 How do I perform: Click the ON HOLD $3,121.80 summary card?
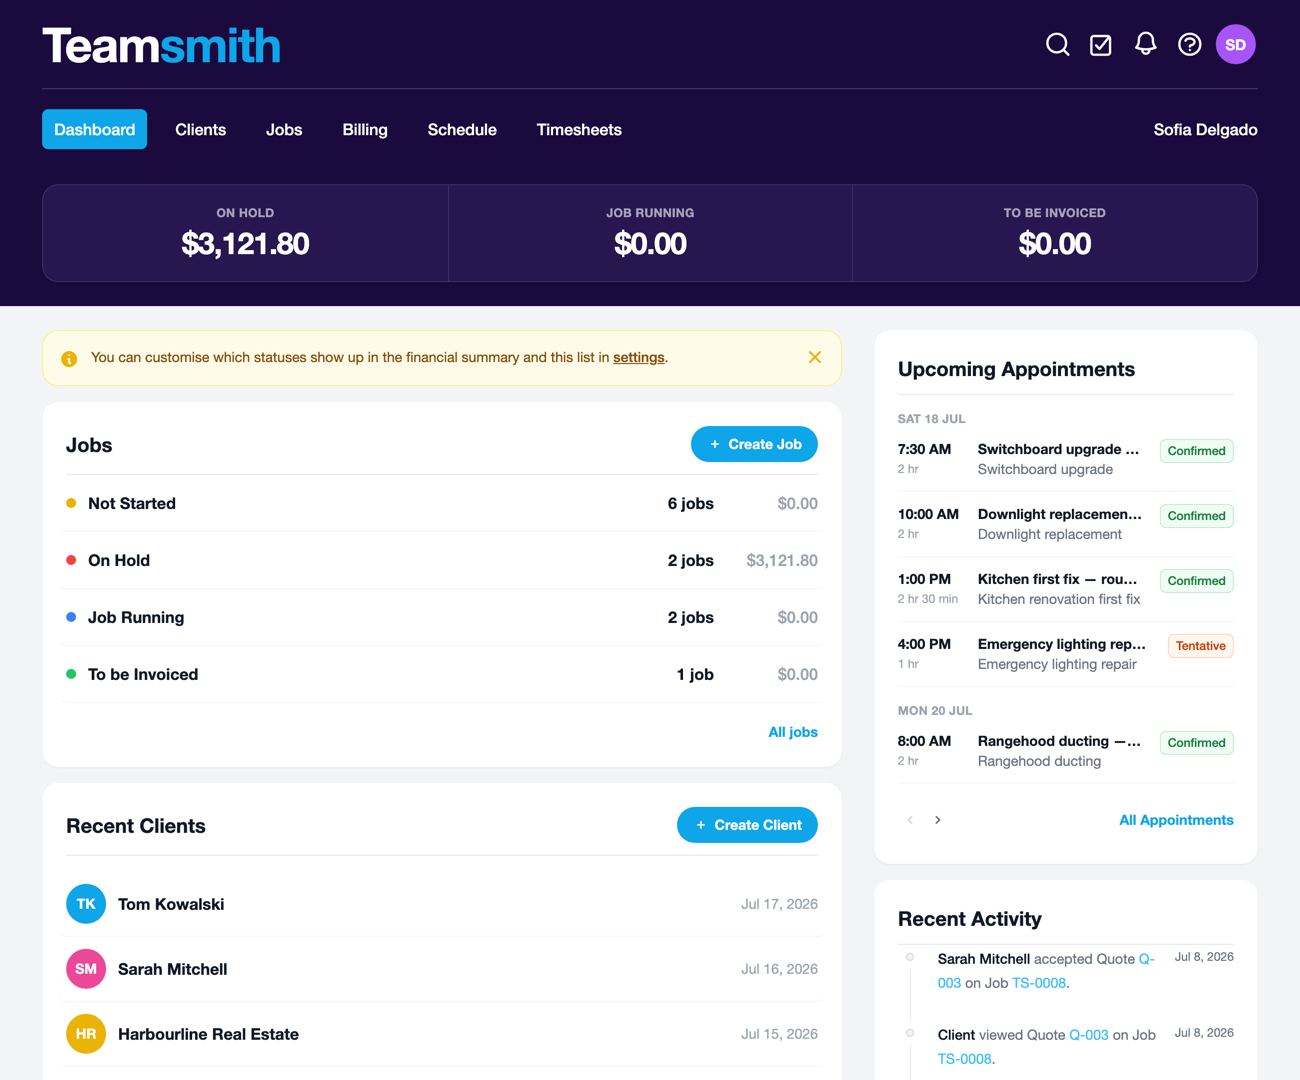coord(245,233)
